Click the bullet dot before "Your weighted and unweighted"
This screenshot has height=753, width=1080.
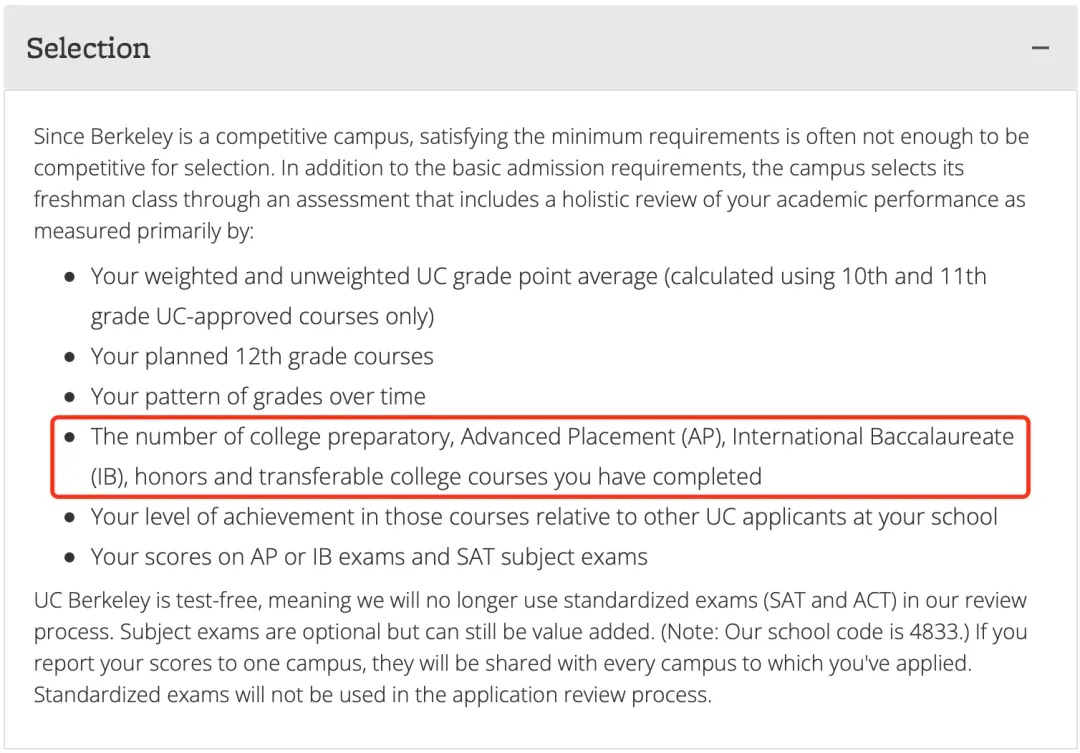click(x=69, y=277)
